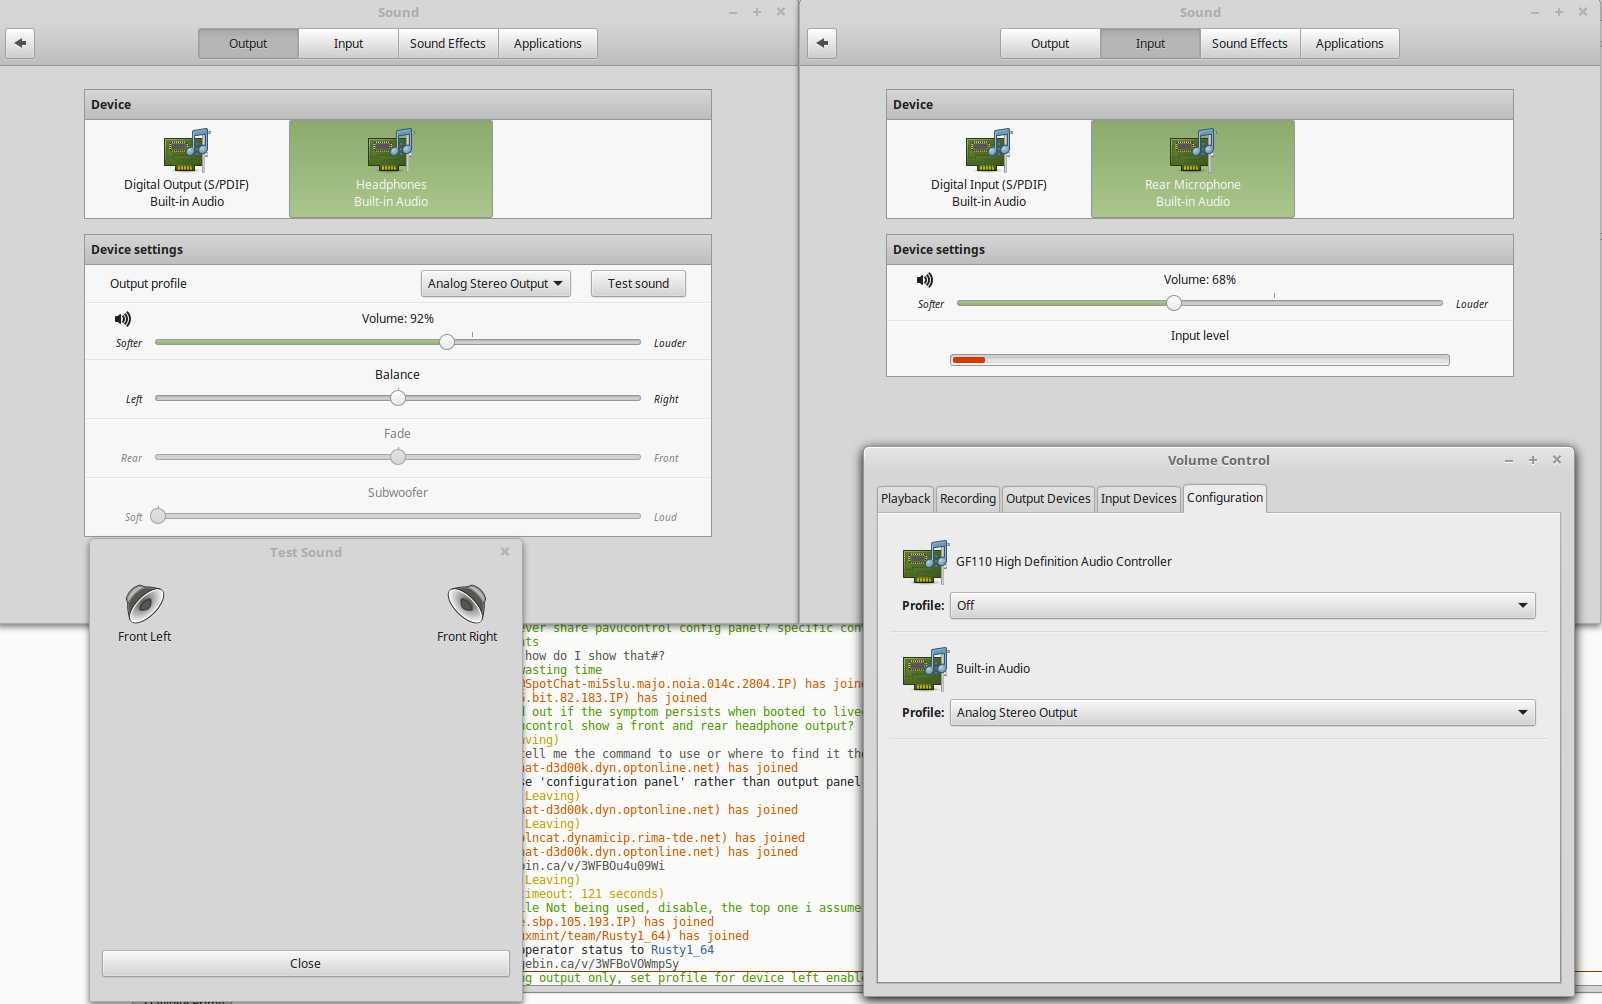Adjust output Volume slider at 92%
This screenshot has width=1602, height=1004.
pyautogui.click(x=447, y=342)
